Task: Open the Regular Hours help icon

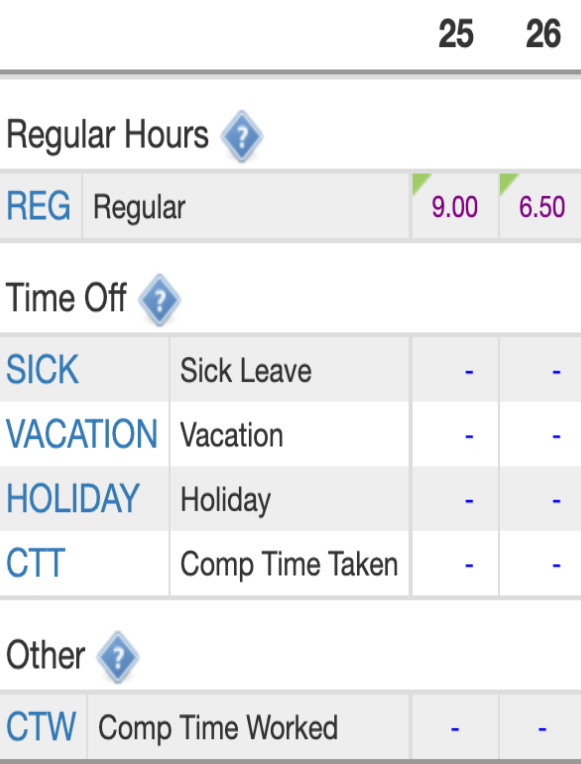Action: [x=242, y=136]
